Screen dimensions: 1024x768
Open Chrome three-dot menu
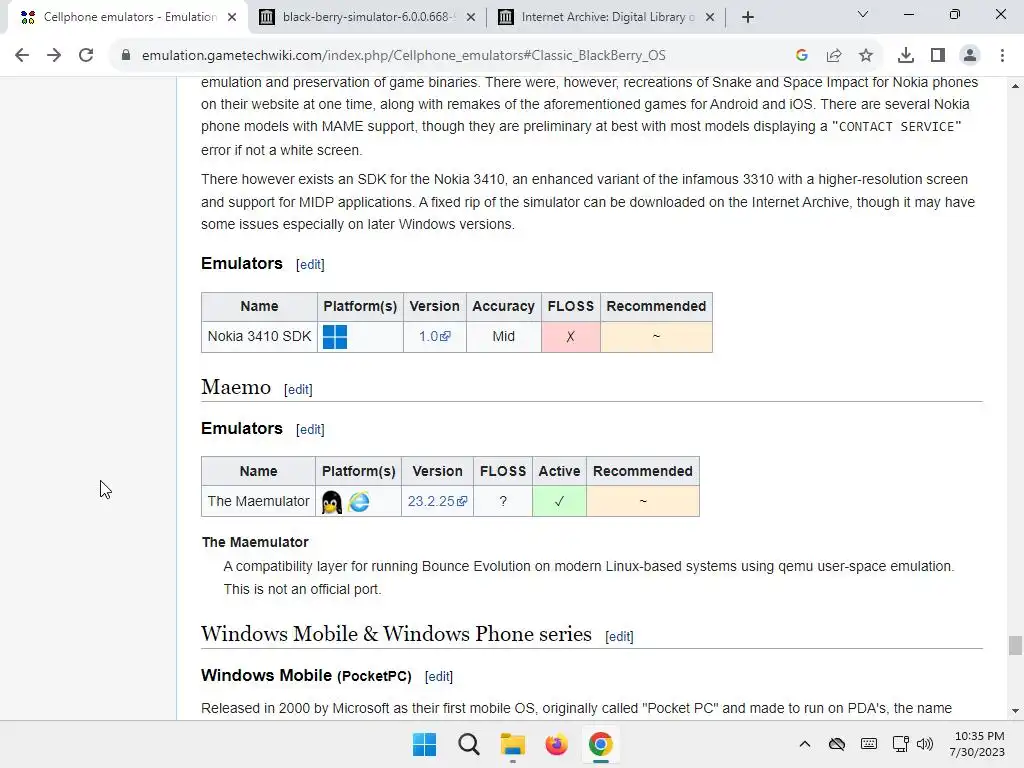[x=1002, y=56]
